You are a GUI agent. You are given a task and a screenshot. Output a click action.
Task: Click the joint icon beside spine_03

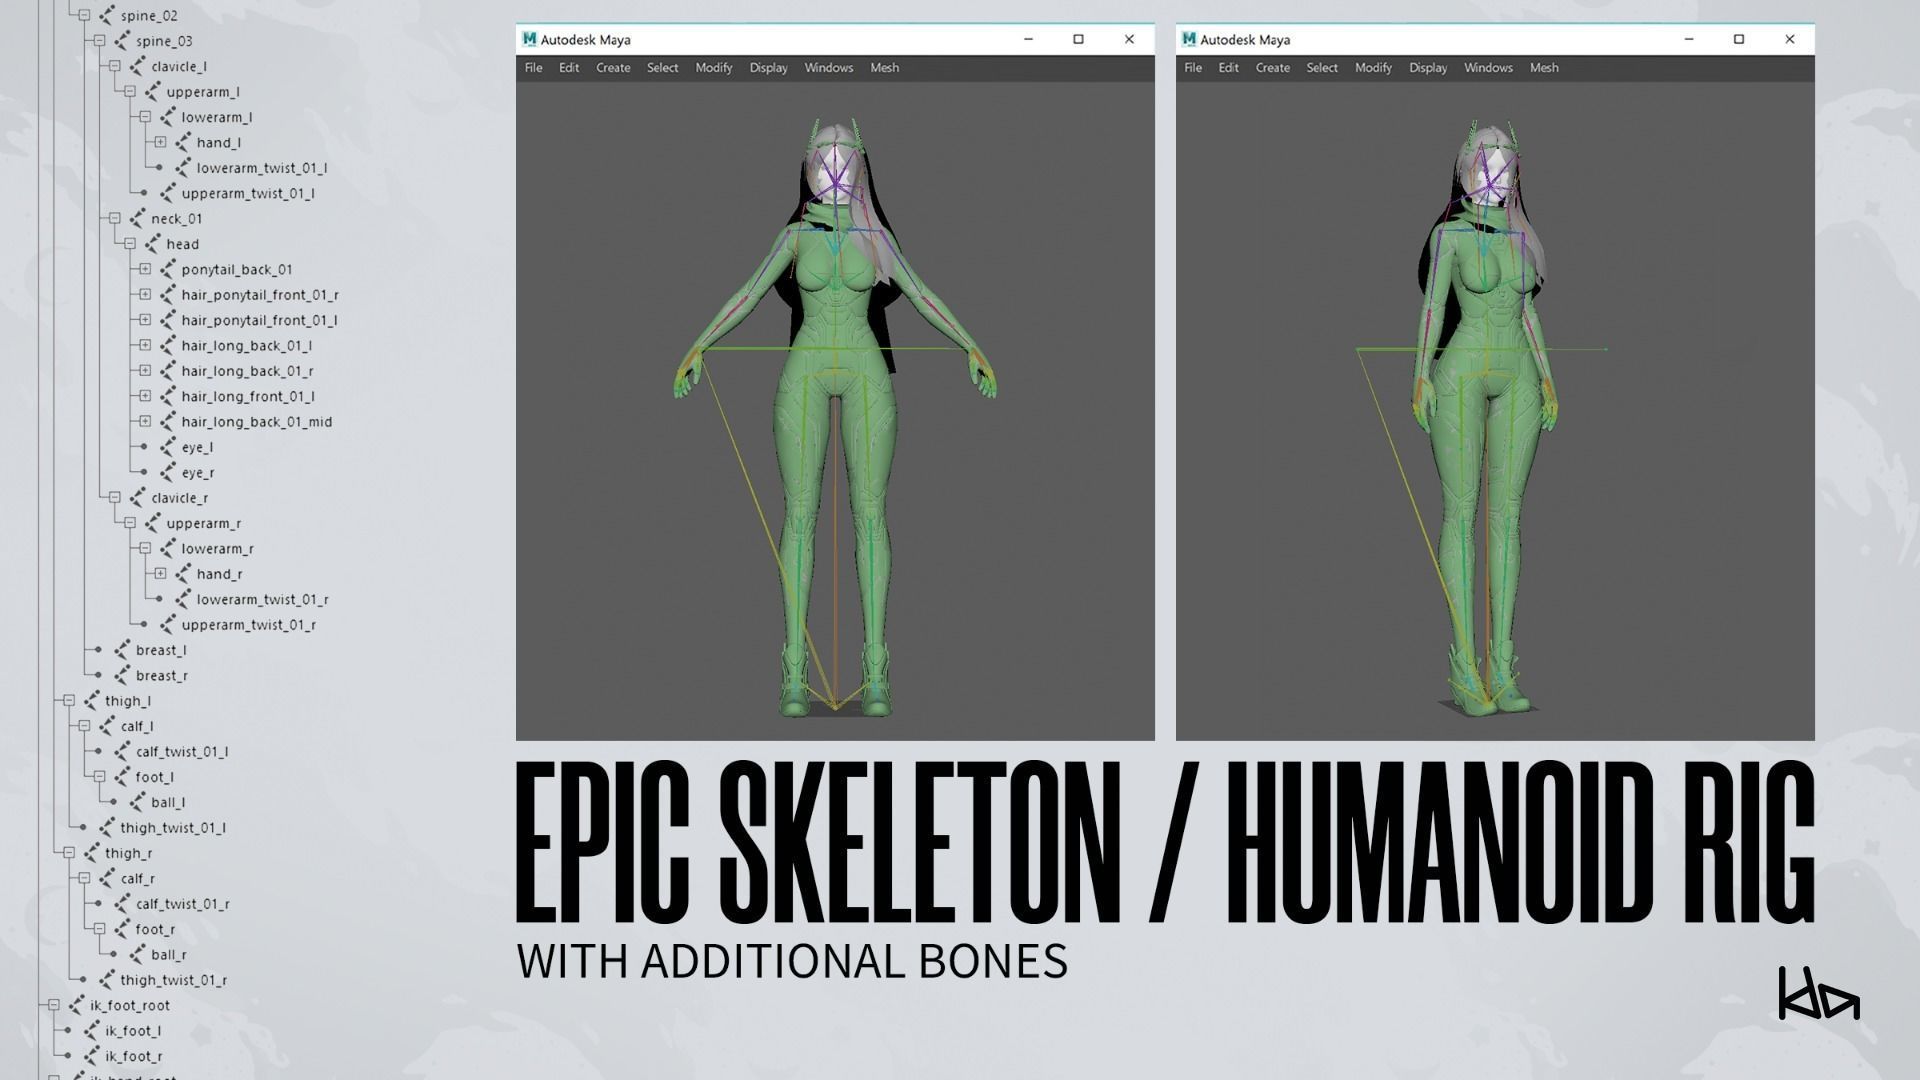[x=122, y=41]
